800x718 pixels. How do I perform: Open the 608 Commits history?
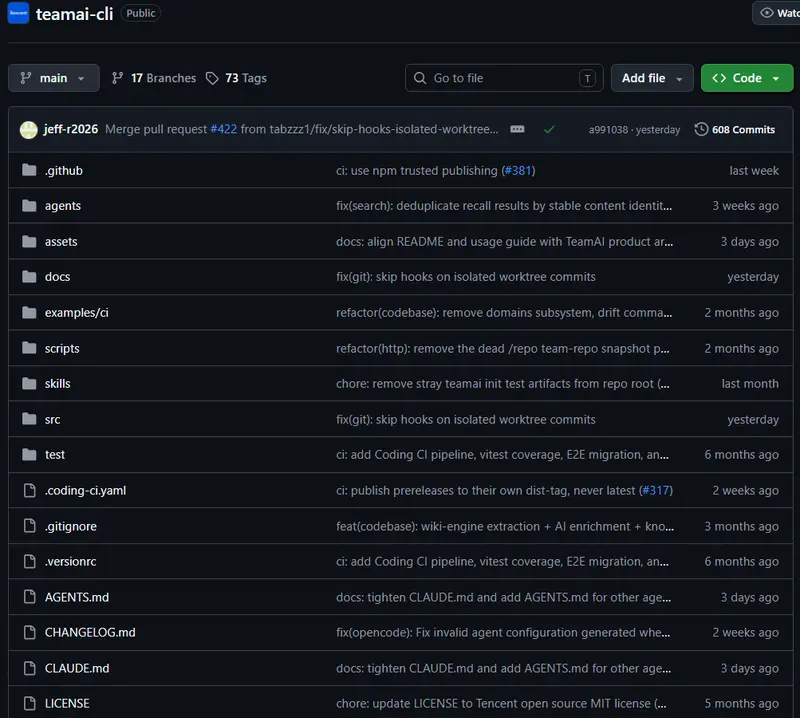point(735,130)
